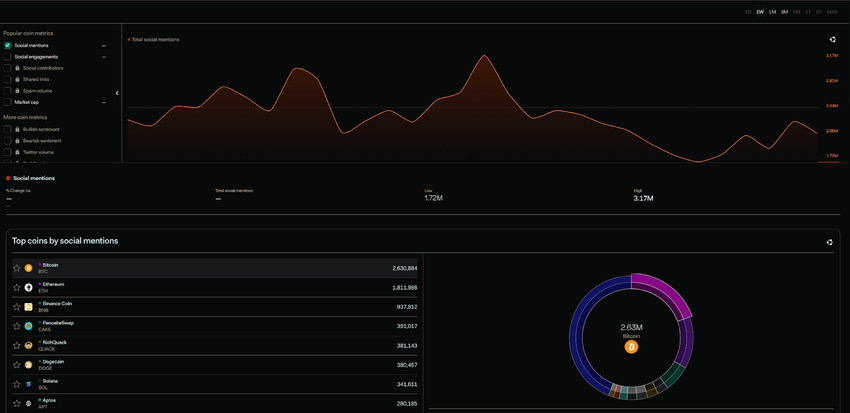The image size is (850, 413).
Task: Click the Ethereum coin logo
Action: click(x=29, y=287)
